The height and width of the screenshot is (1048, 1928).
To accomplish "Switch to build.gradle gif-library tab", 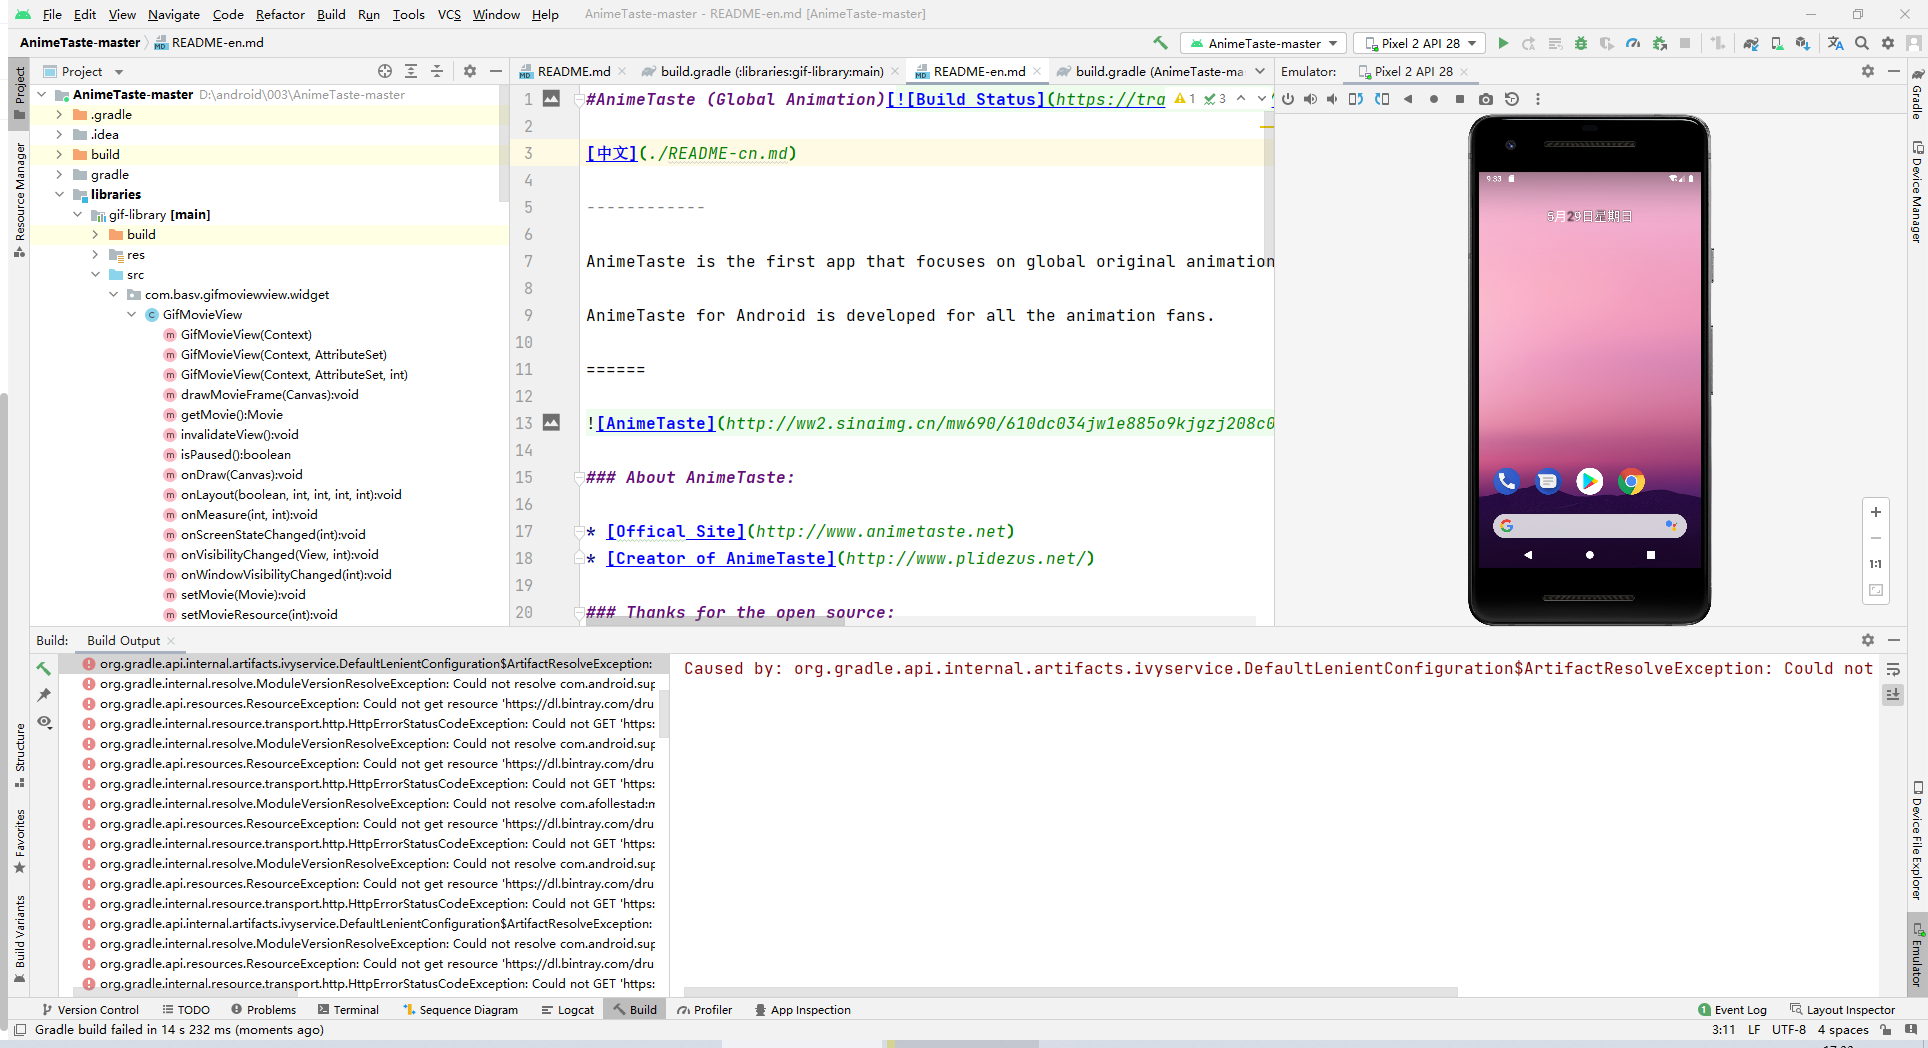I will tap(771, 71).
